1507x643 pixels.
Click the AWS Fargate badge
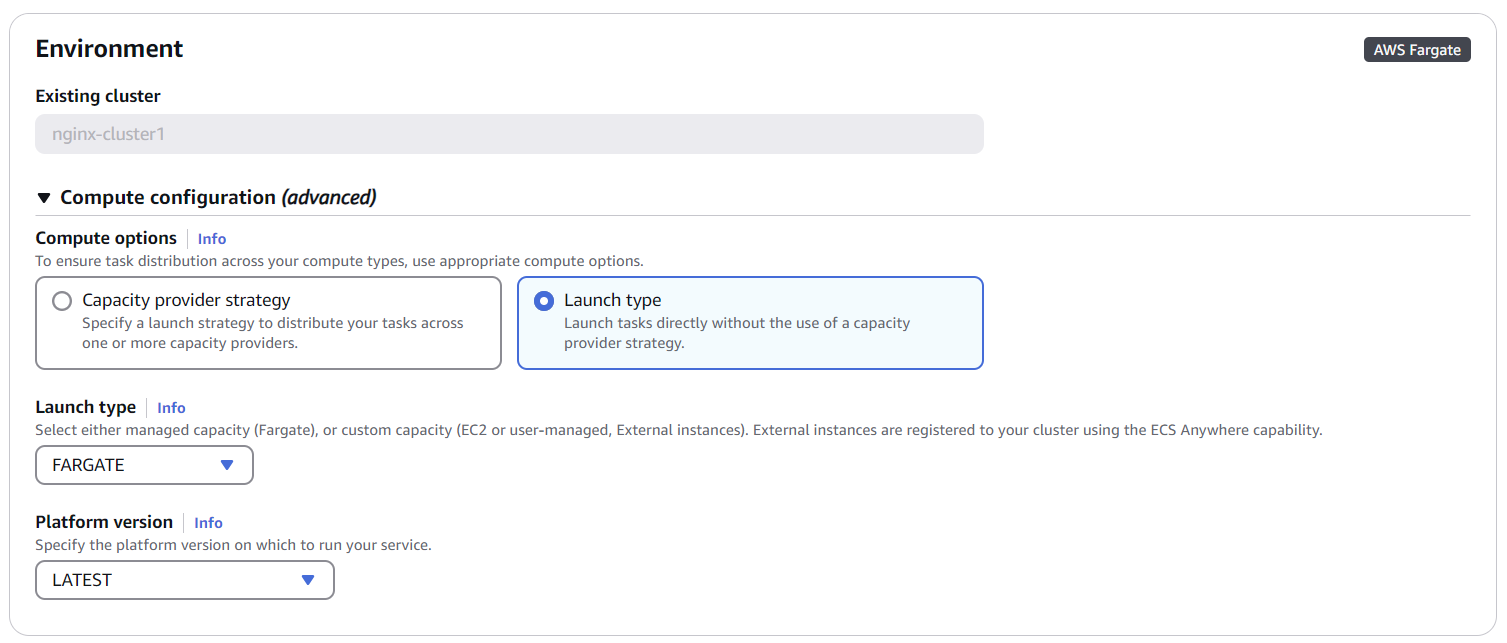coord(1417,50)
